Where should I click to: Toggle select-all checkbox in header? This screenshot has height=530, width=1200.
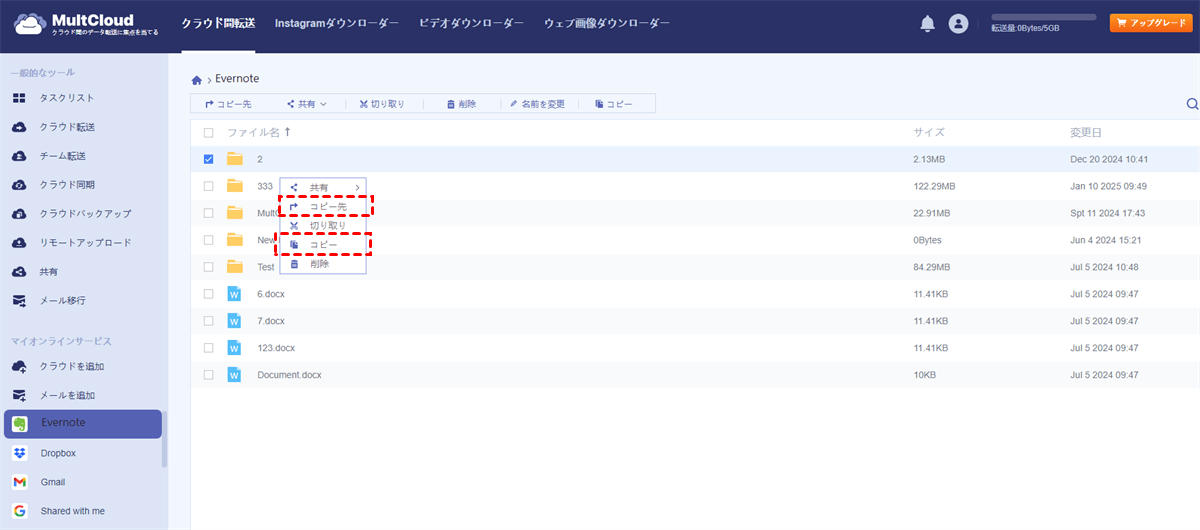[208, 132]
